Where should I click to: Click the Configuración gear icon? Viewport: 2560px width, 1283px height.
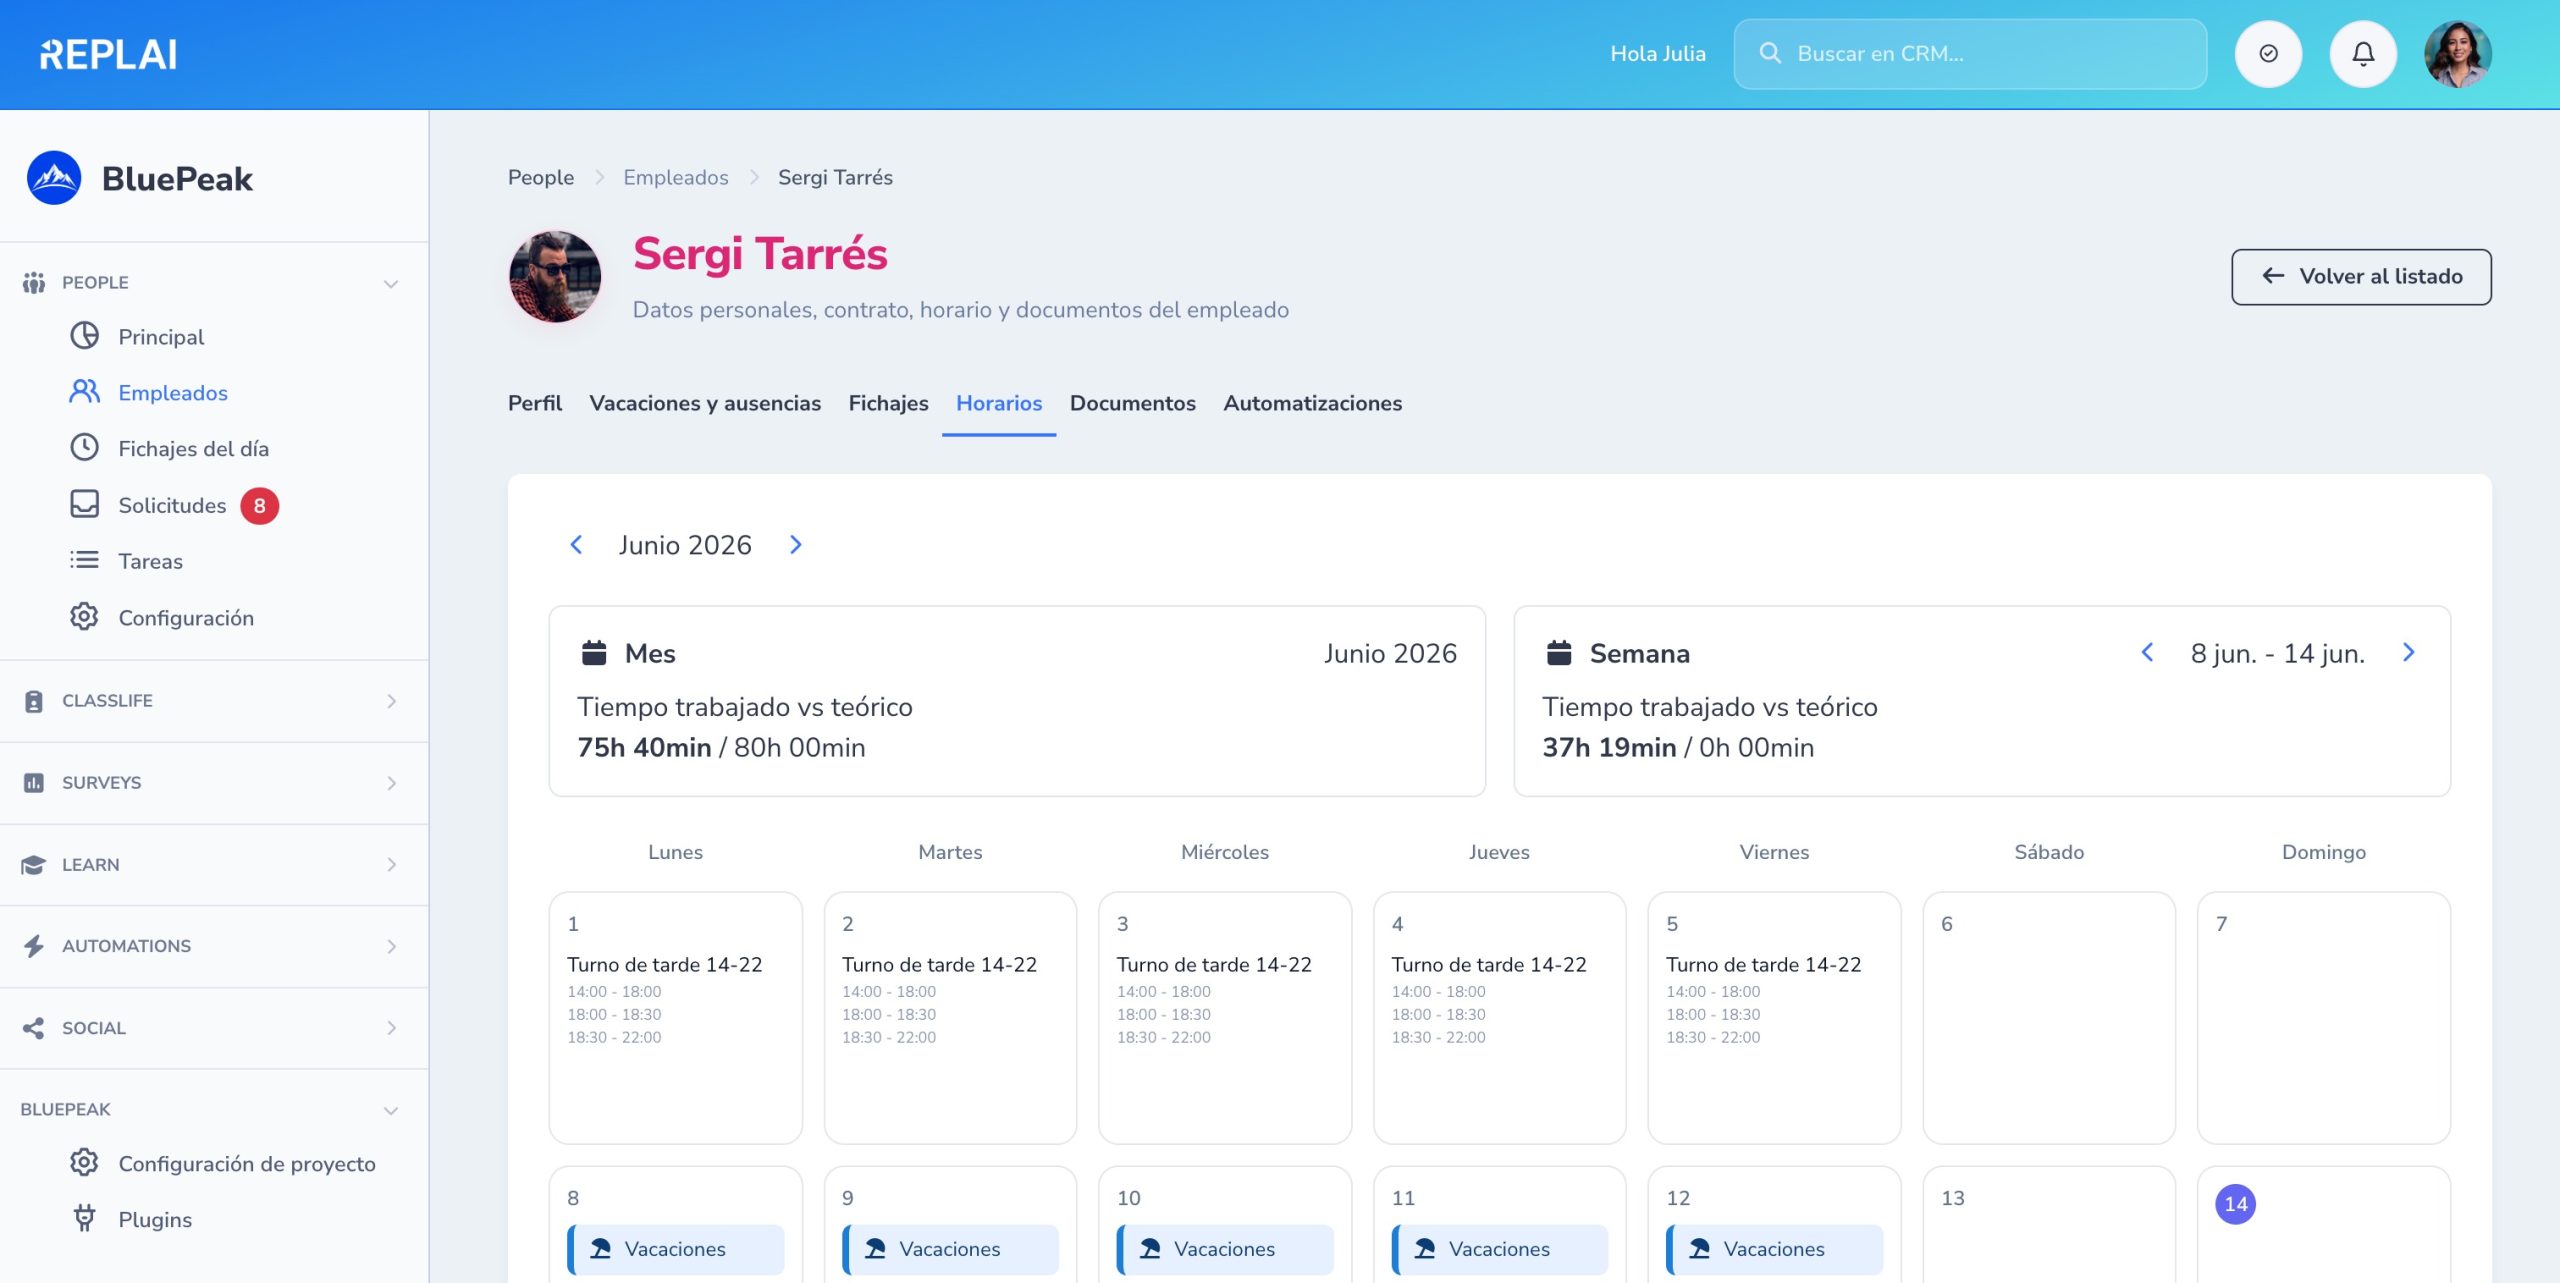coord(84,617)
